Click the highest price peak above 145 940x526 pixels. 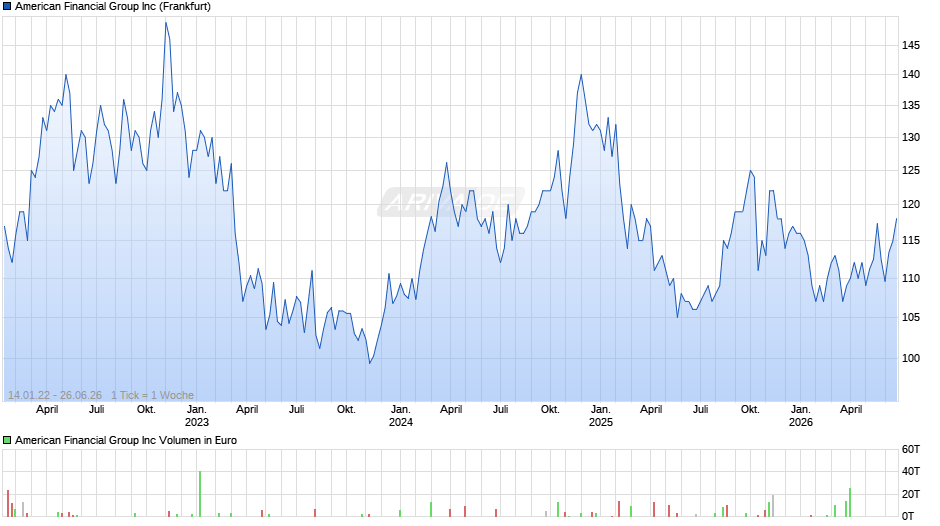coord(166,23)
